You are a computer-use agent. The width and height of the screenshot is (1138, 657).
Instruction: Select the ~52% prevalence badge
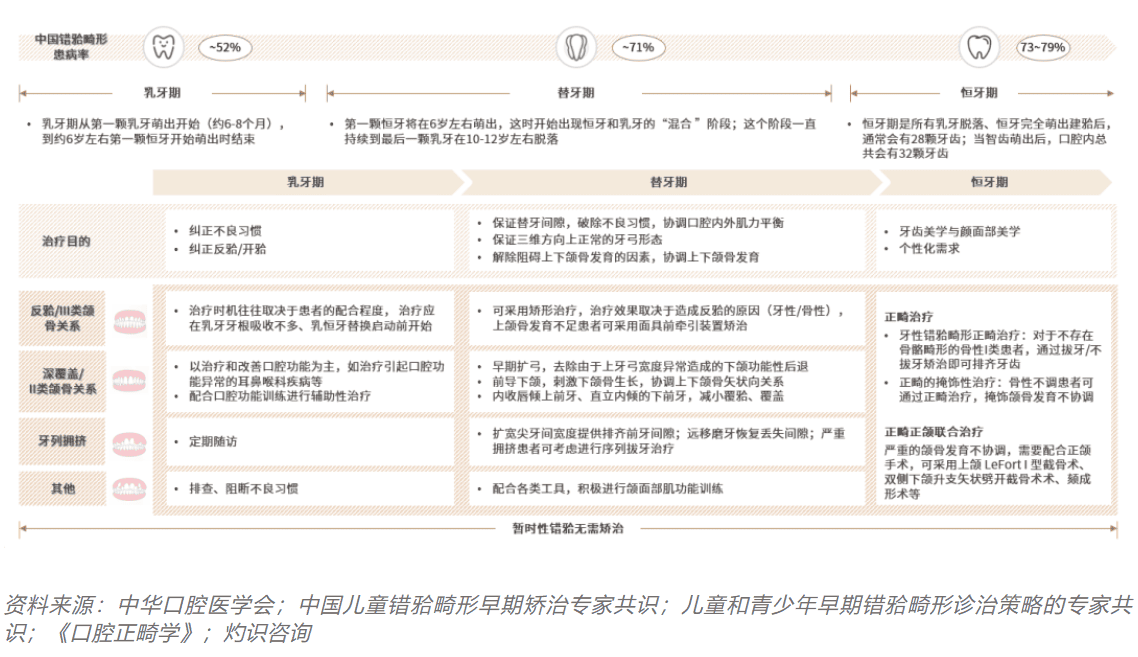[x=223, y=47]
